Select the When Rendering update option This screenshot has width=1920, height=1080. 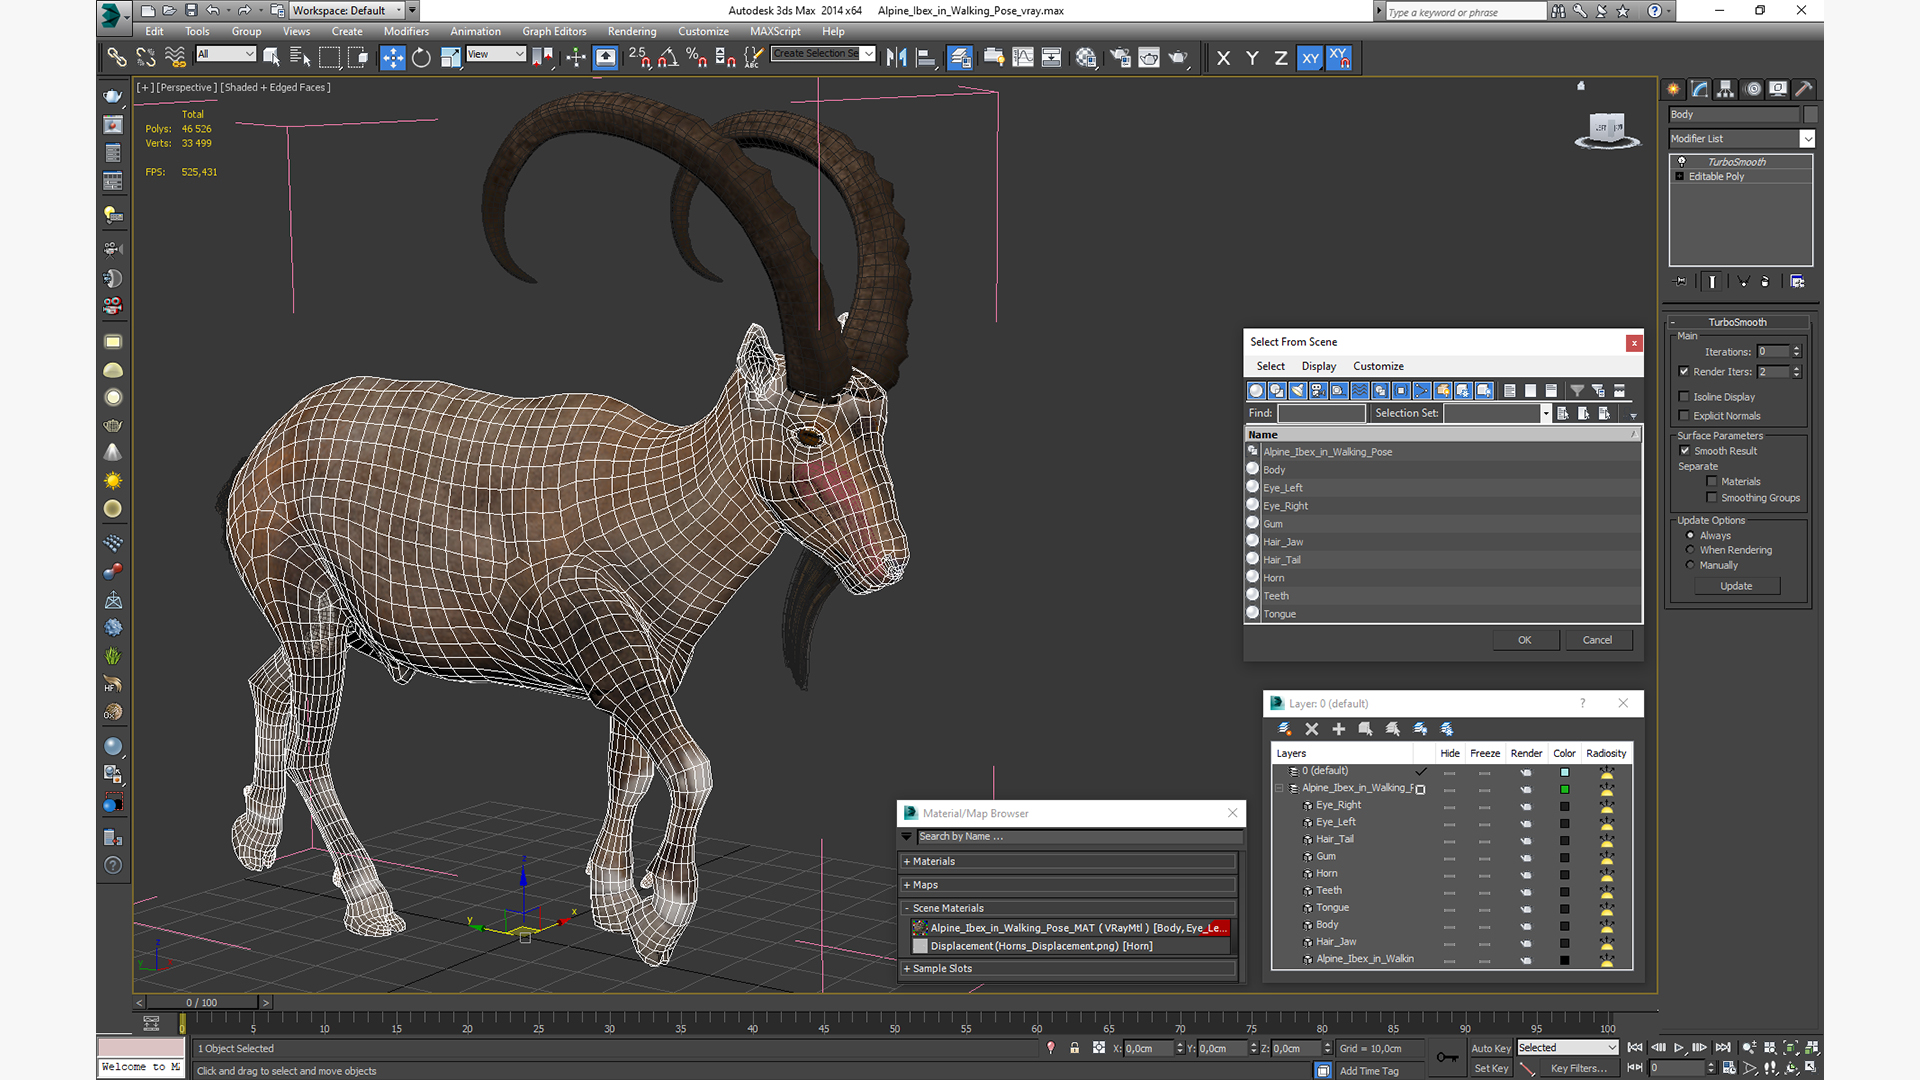pos(1691,550)
